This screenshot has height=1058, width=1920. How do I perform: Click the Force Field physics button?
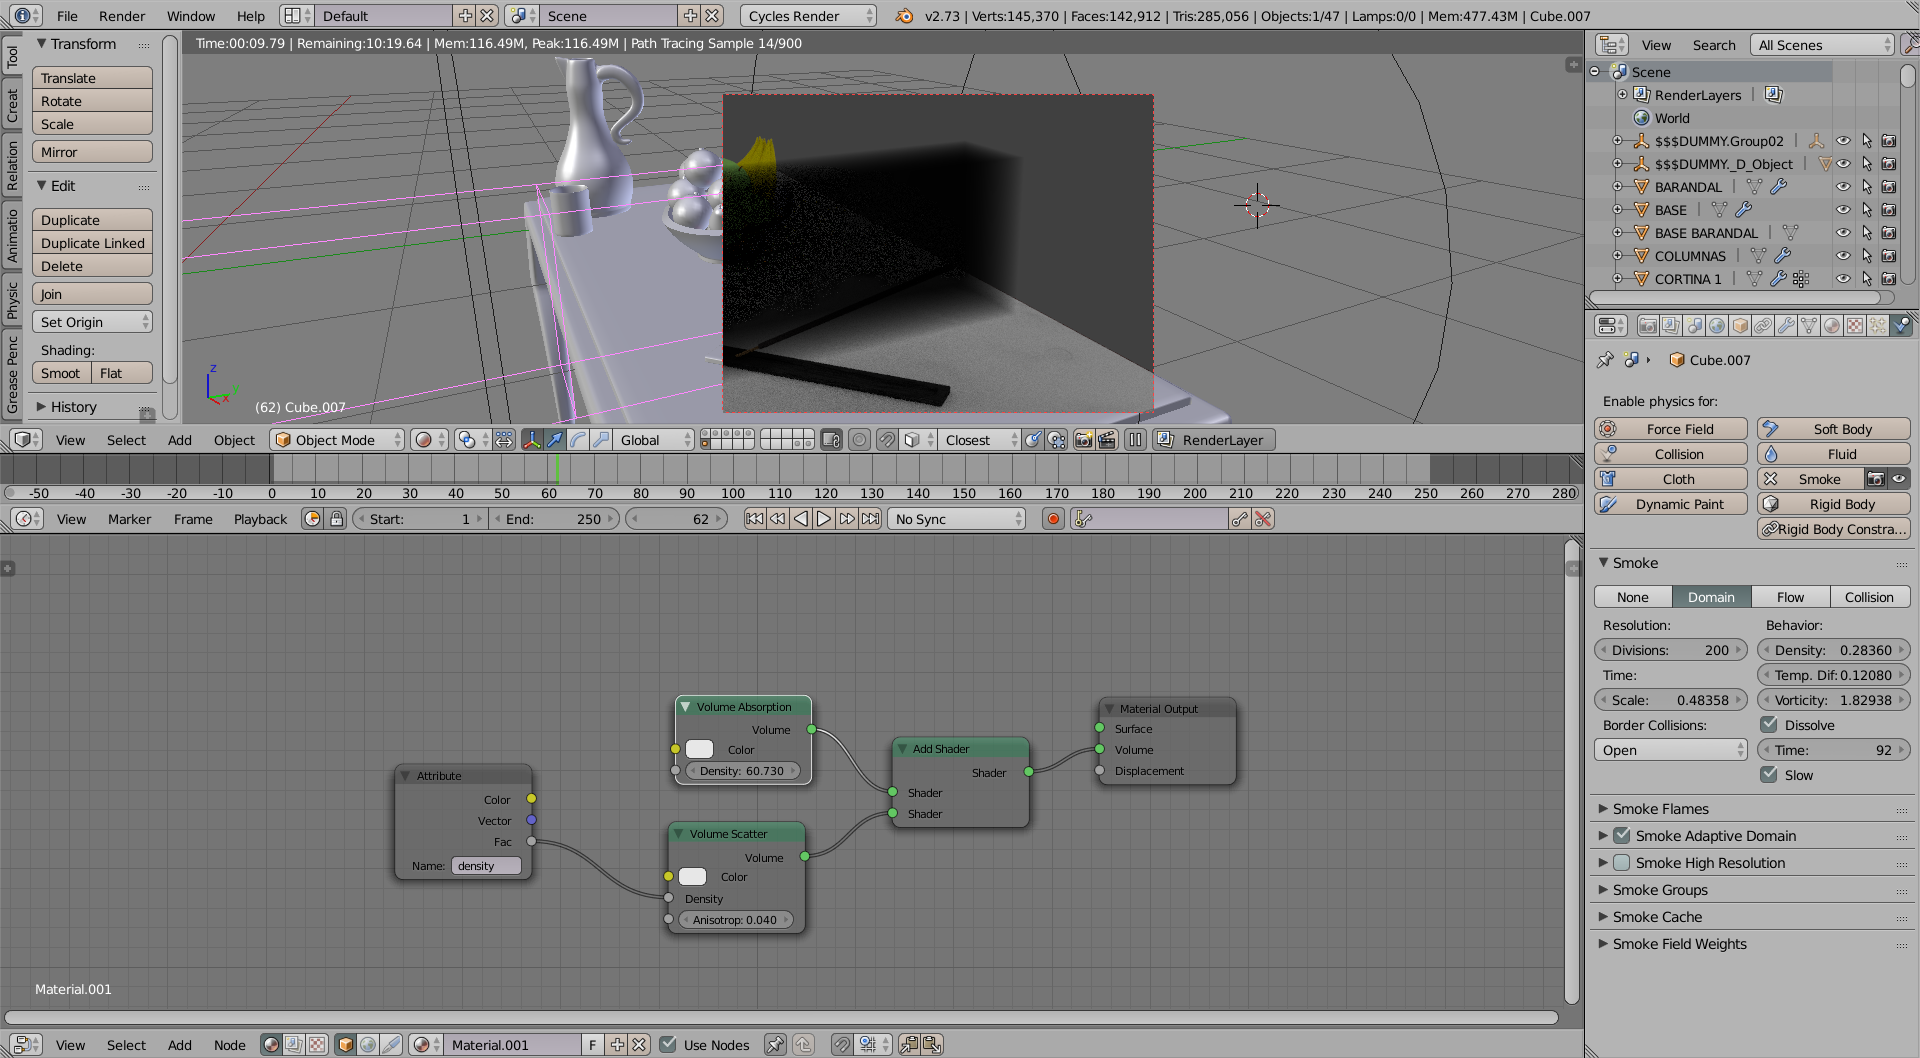click(x=1670, y=429)
